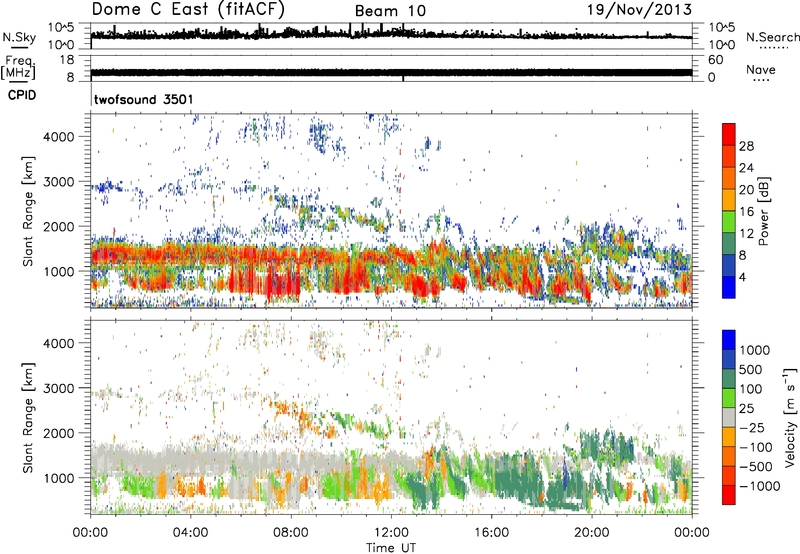This screenshot has height=554, width=800.
Task: Click the "08:00" time tick label
Action: click(290, 533)
